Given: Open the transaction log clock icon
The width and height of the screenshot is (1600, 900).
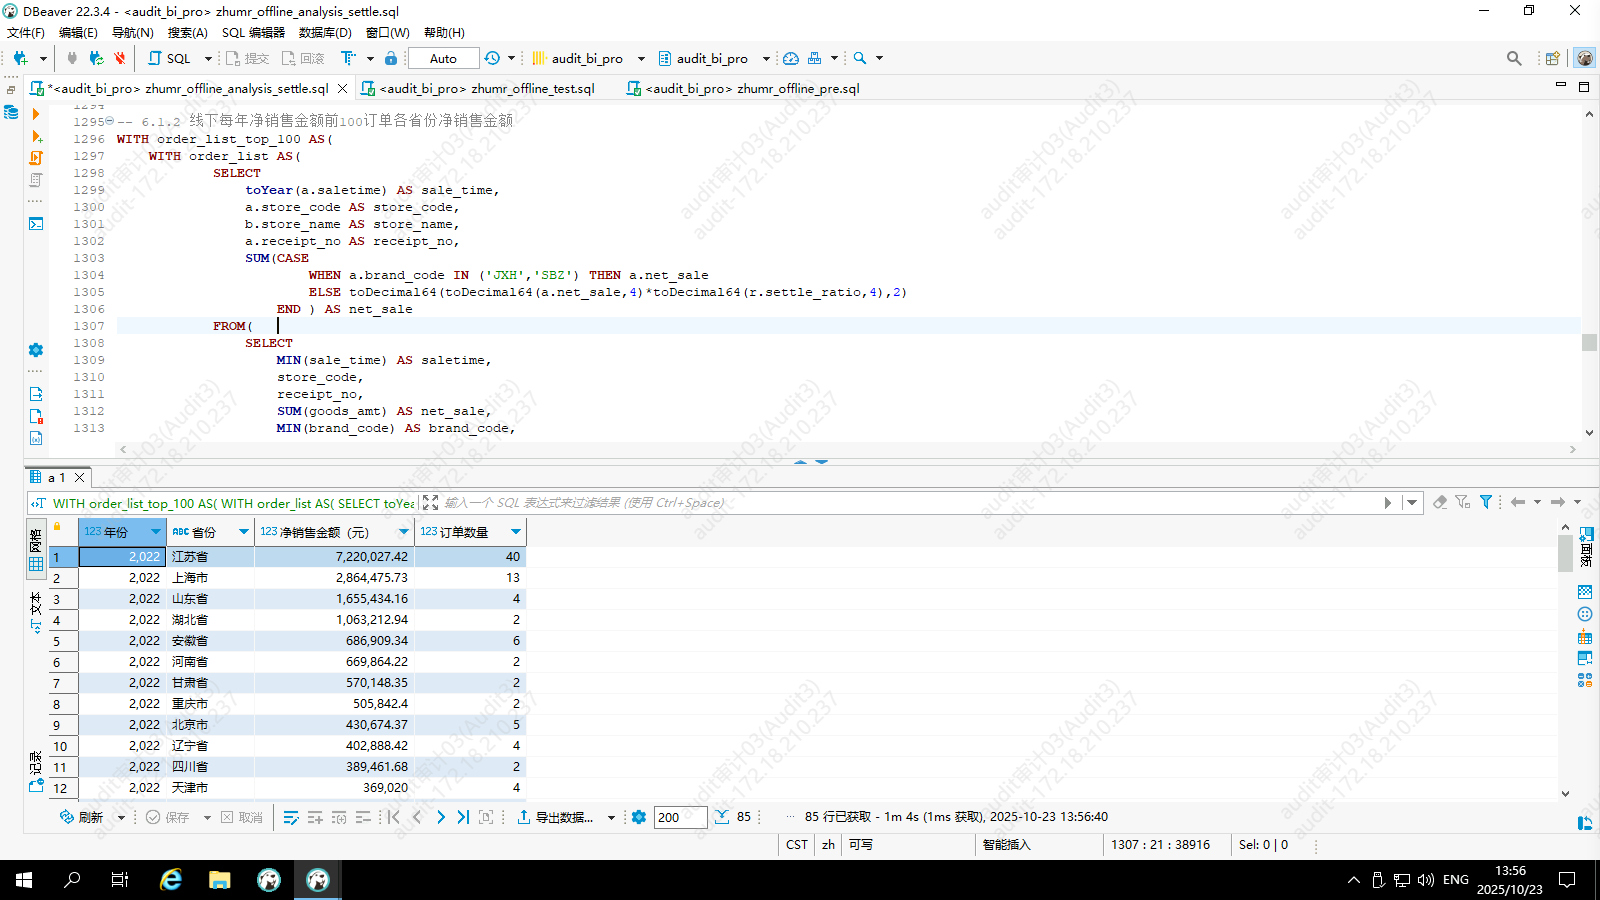Looking at the screenshot, I should (492, 58).
